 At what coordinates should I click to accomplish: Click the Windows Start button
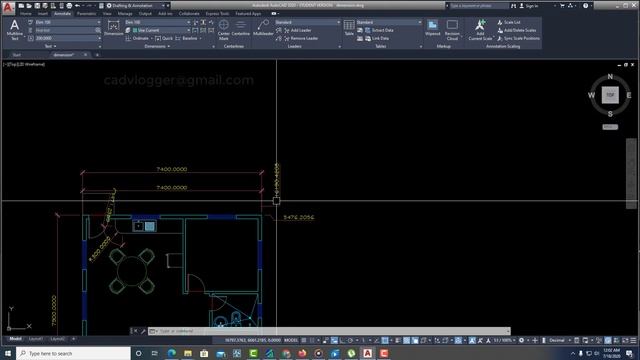point(7,353)
